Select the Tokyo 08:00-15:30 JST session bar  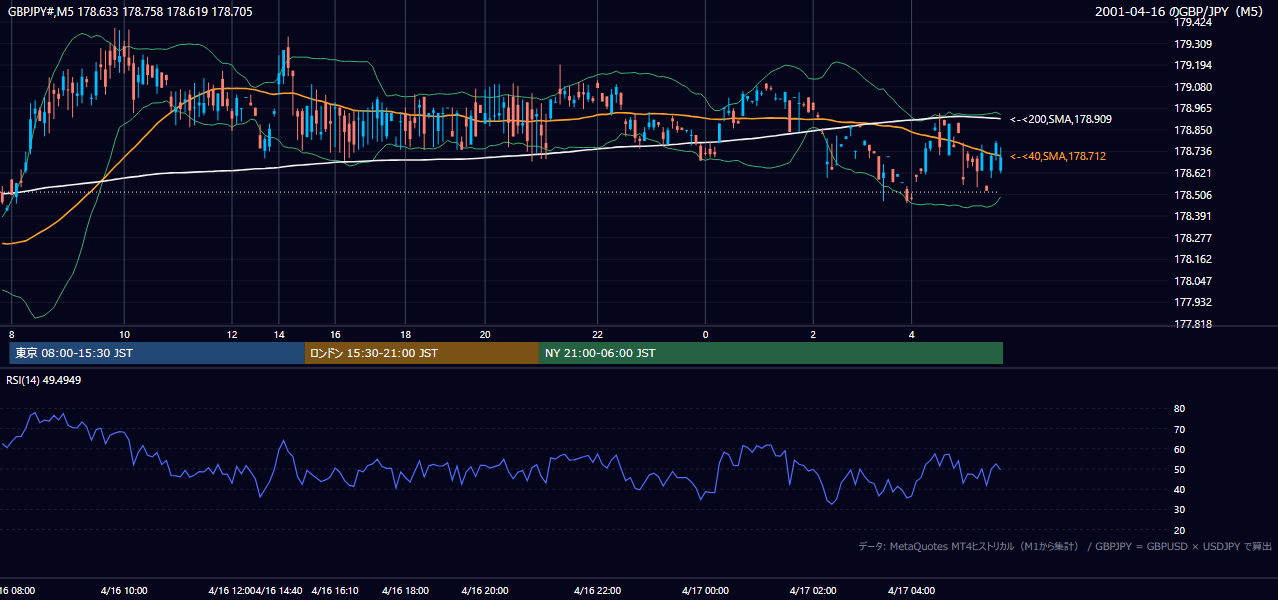click(157, 353)
